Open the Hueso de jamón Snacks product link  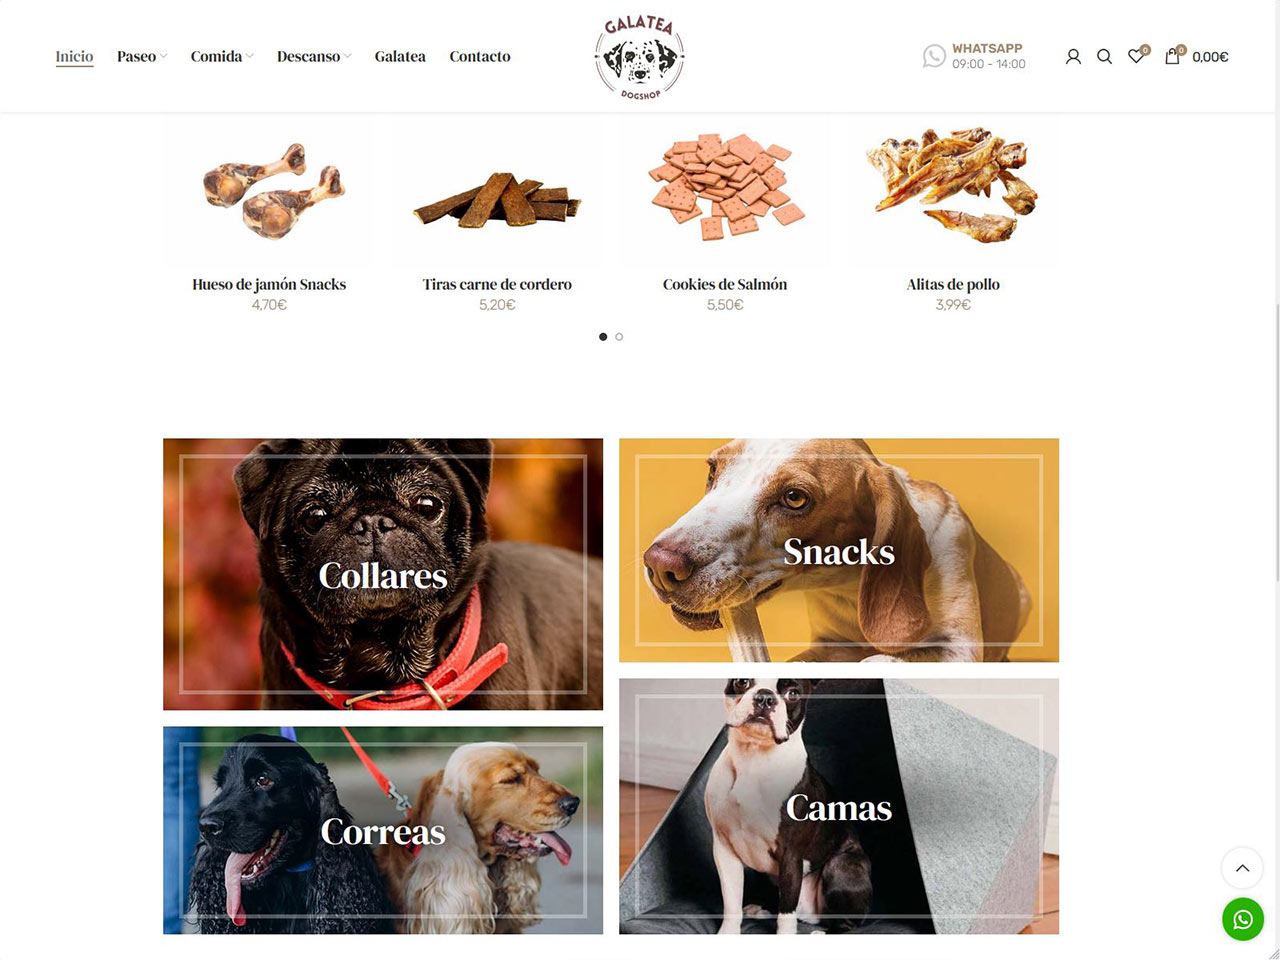tap(269, 284)
